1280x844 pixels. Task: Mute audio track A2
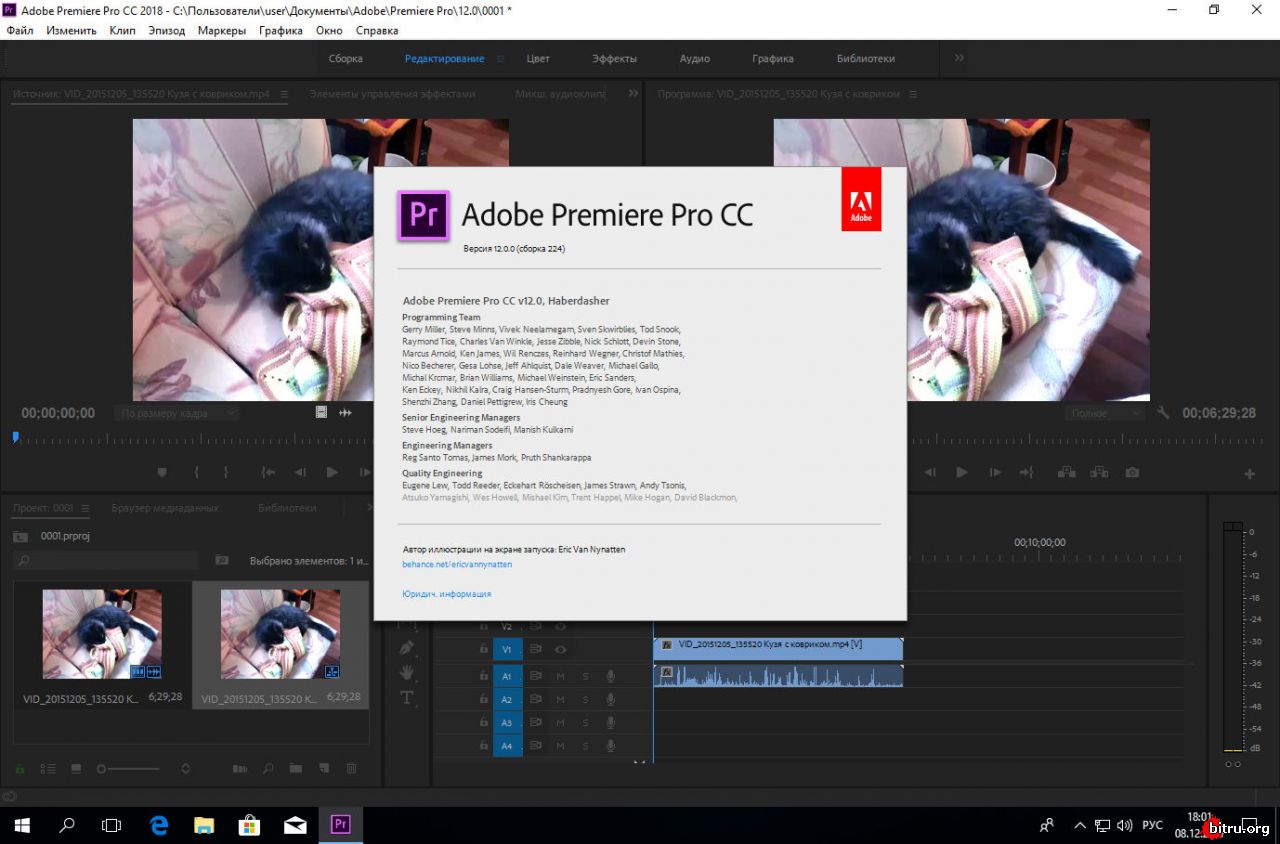561,699
